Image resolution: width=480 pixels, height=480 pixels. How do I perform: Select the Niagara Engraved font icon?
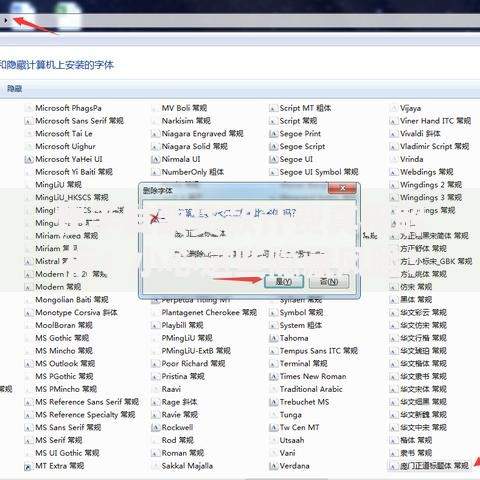pyautogui.click(x=155, y=134)
